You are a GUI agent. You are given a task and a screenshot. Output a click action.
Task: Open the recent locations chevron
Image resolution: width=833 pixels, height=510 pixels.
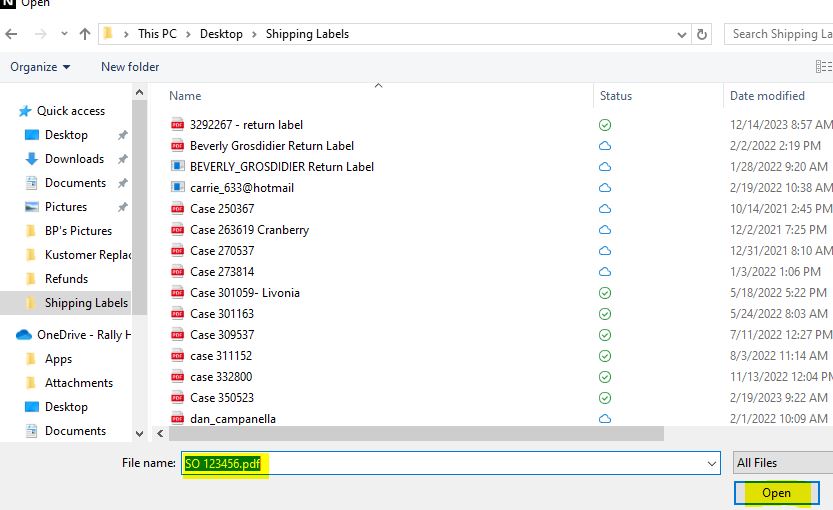click(x=64, y=34)
